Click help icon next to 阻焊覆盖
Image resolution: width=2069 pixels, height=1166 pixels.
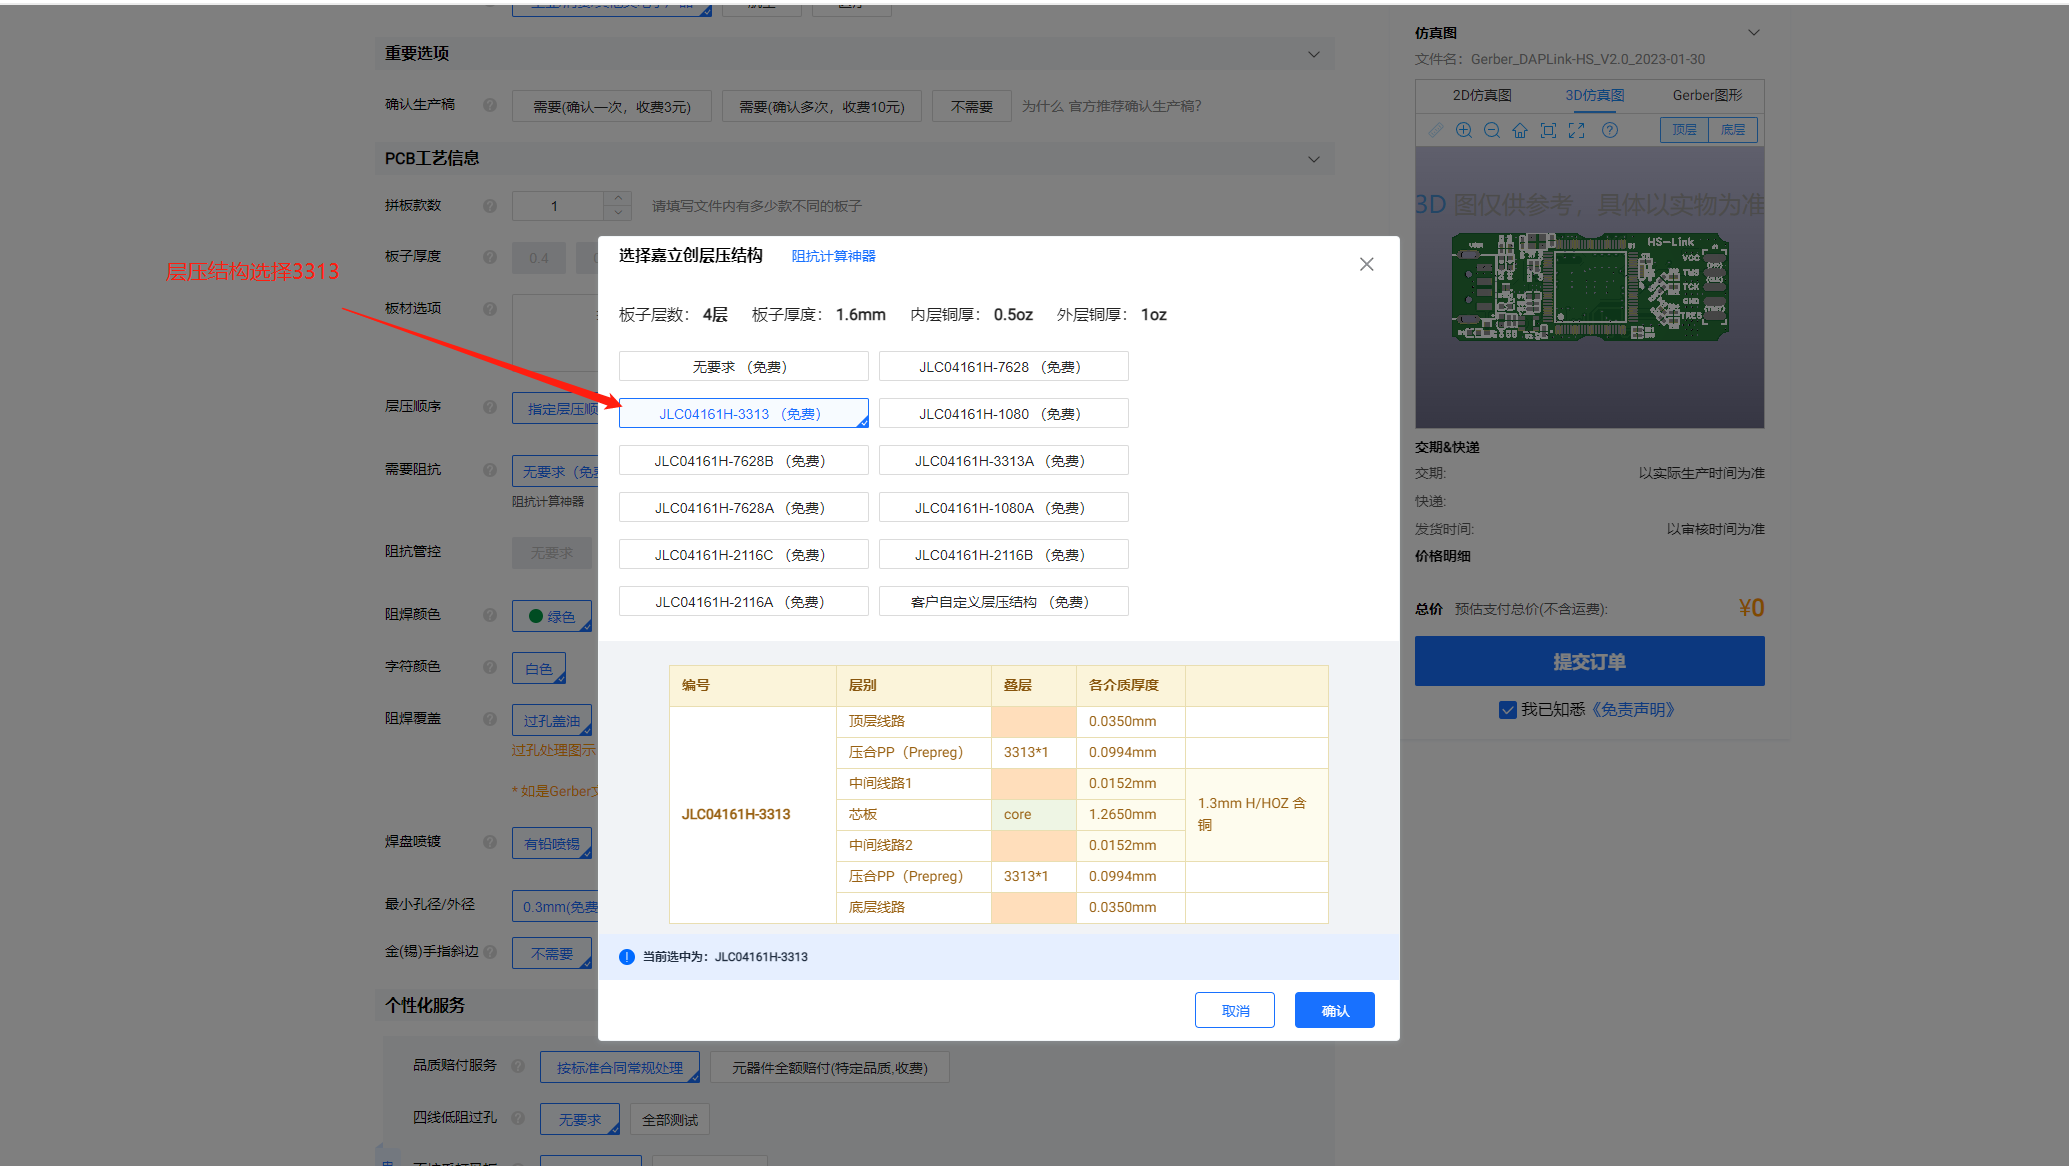pyautogui.click(x=490, y=719)
